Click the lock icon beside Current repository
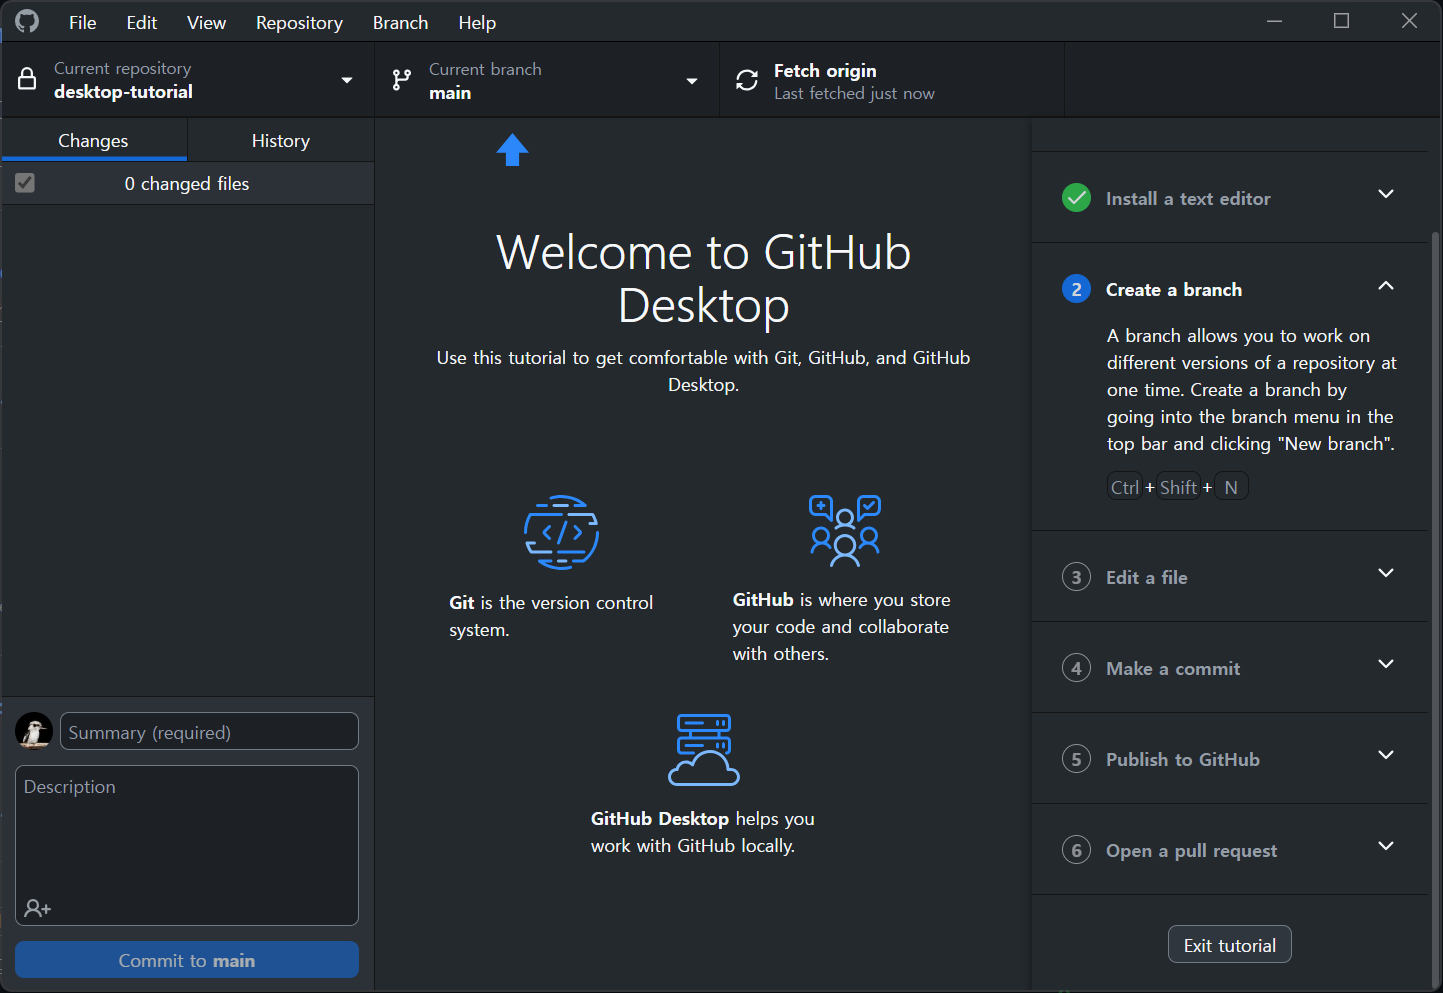 click(x=28, y=78)
